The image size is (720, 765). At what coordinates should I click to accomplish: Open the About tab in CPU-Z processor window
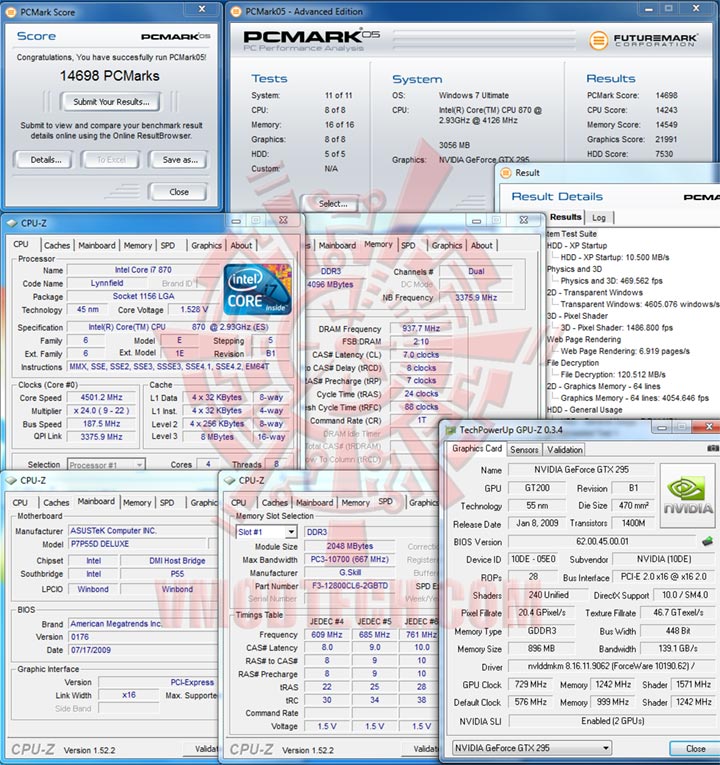pos(241,245)
